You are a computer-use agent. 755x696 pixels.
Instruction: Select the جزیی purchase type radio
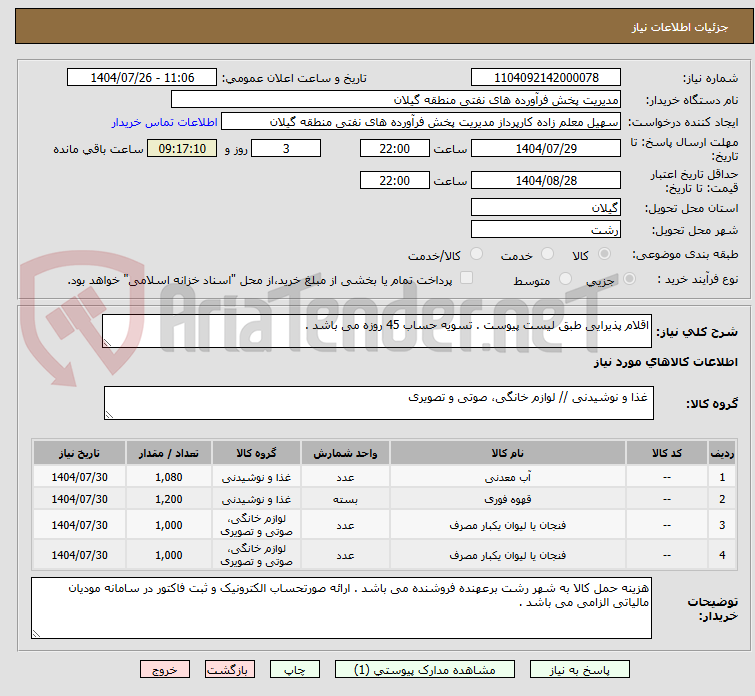point(629,279)
